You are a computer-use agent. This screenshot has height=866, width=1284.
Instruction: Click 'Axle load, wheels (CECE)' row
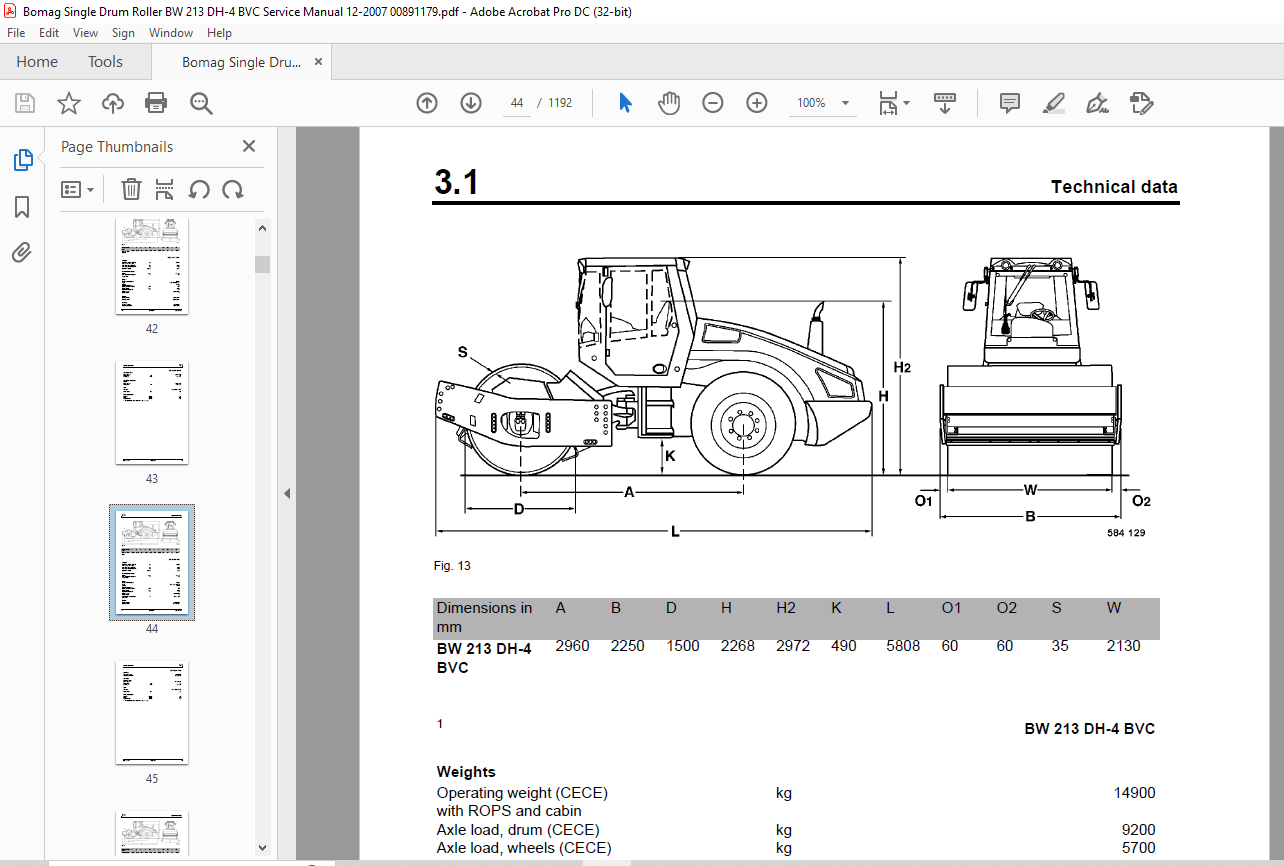point(796,848)
